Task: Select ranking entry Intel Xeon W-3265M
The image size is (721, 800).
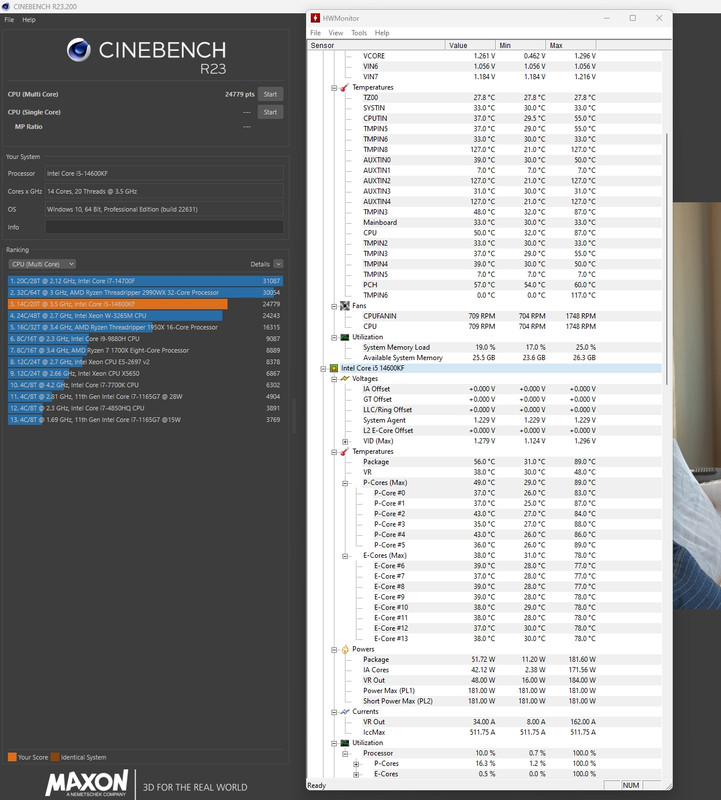Action: [145, 315]
